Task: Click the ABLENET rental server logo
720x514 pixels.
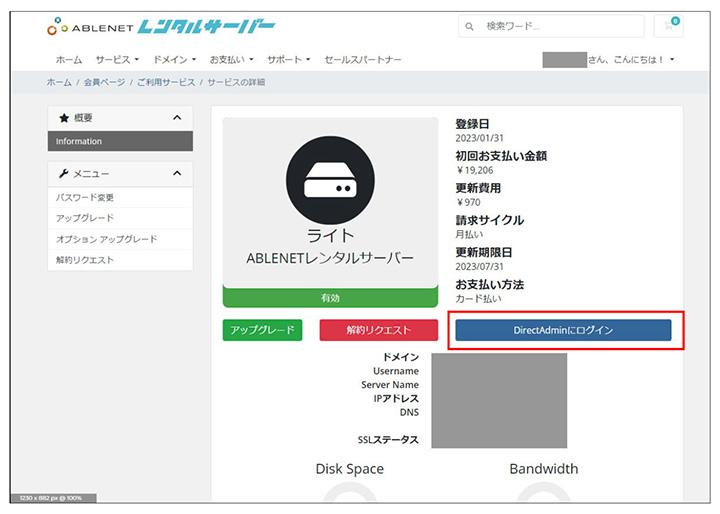Action: 161,27
